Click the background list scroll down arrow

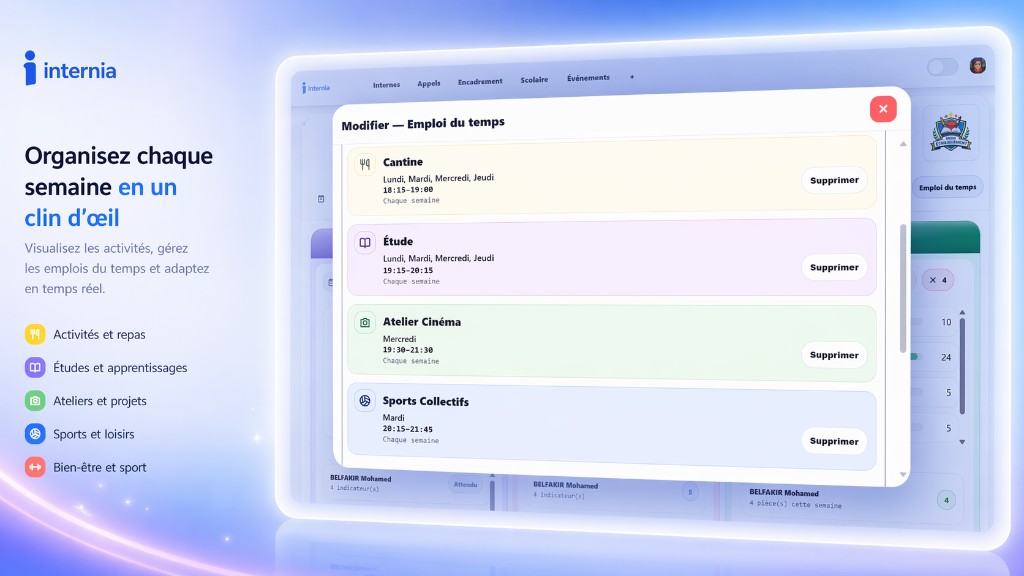(962, 442)
